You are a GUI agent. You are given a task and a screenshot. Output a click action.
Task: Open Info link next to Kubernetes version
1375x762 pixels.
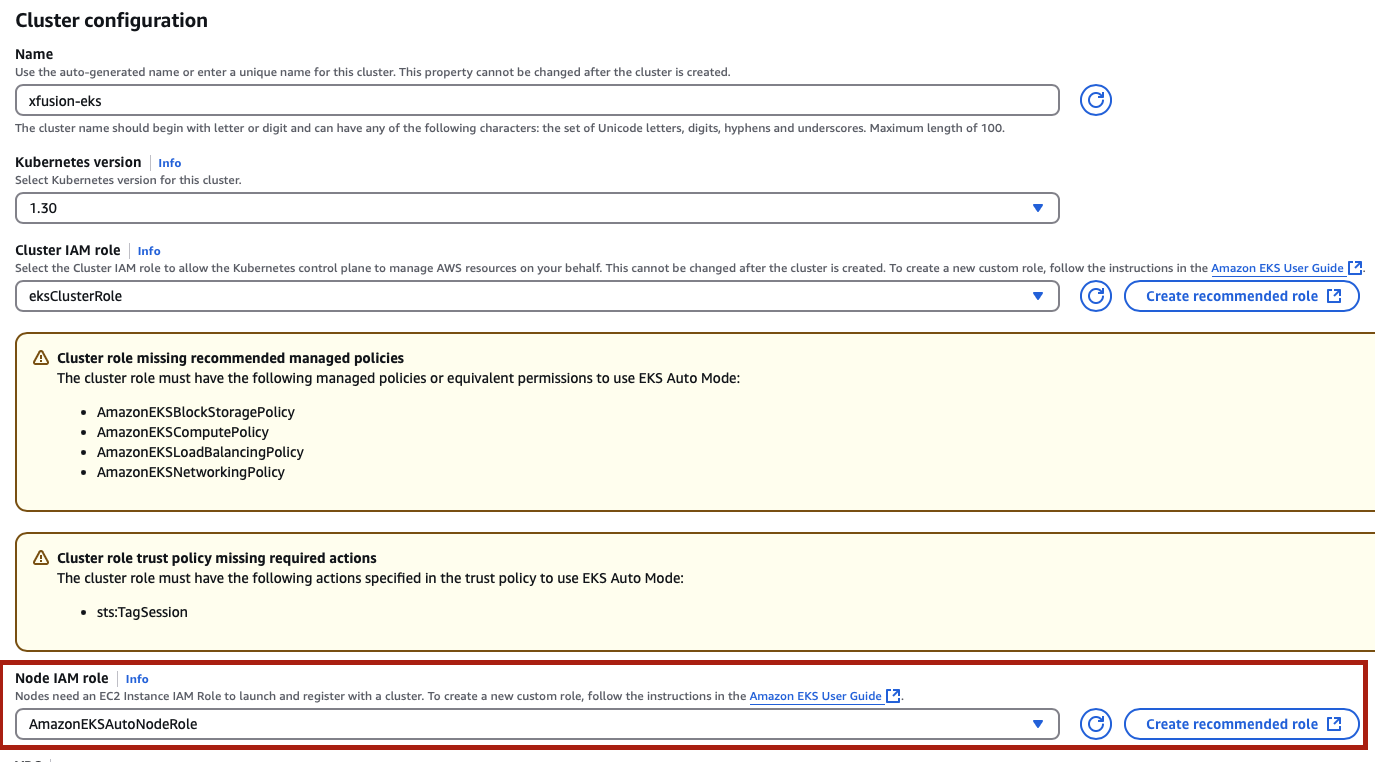coord(170,163)
